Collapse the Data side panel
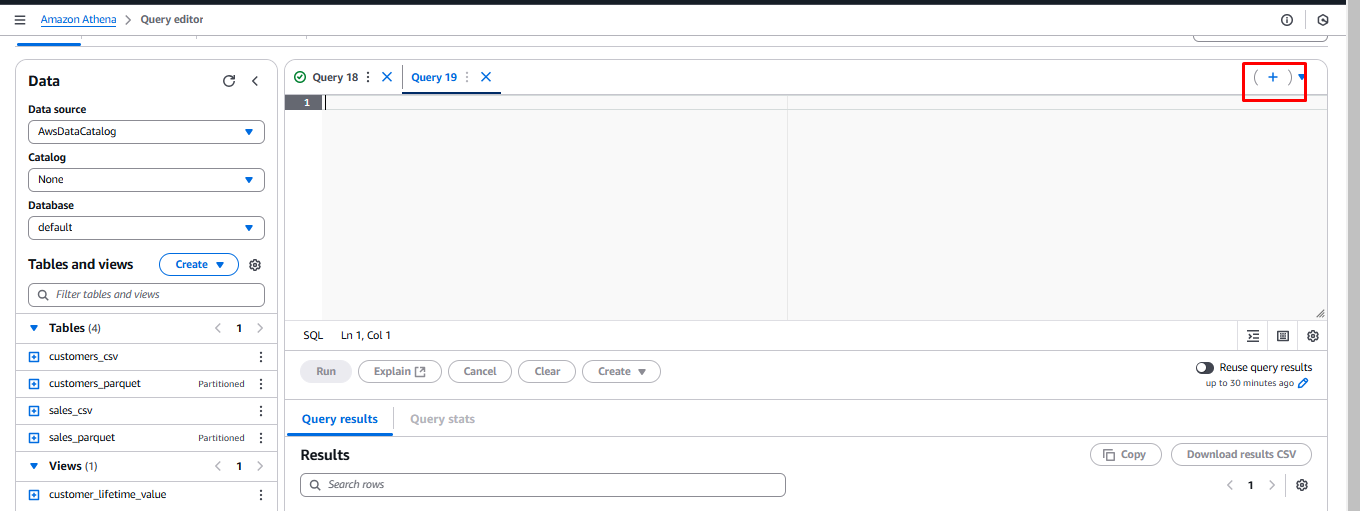This screenshot has width=1360, height=511. coord(255,81)
